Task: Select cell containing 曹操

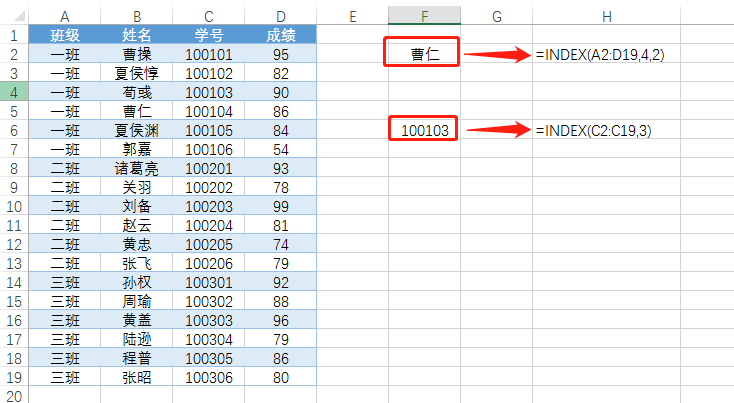Action: pyautogui.click(x=137, y=54)
